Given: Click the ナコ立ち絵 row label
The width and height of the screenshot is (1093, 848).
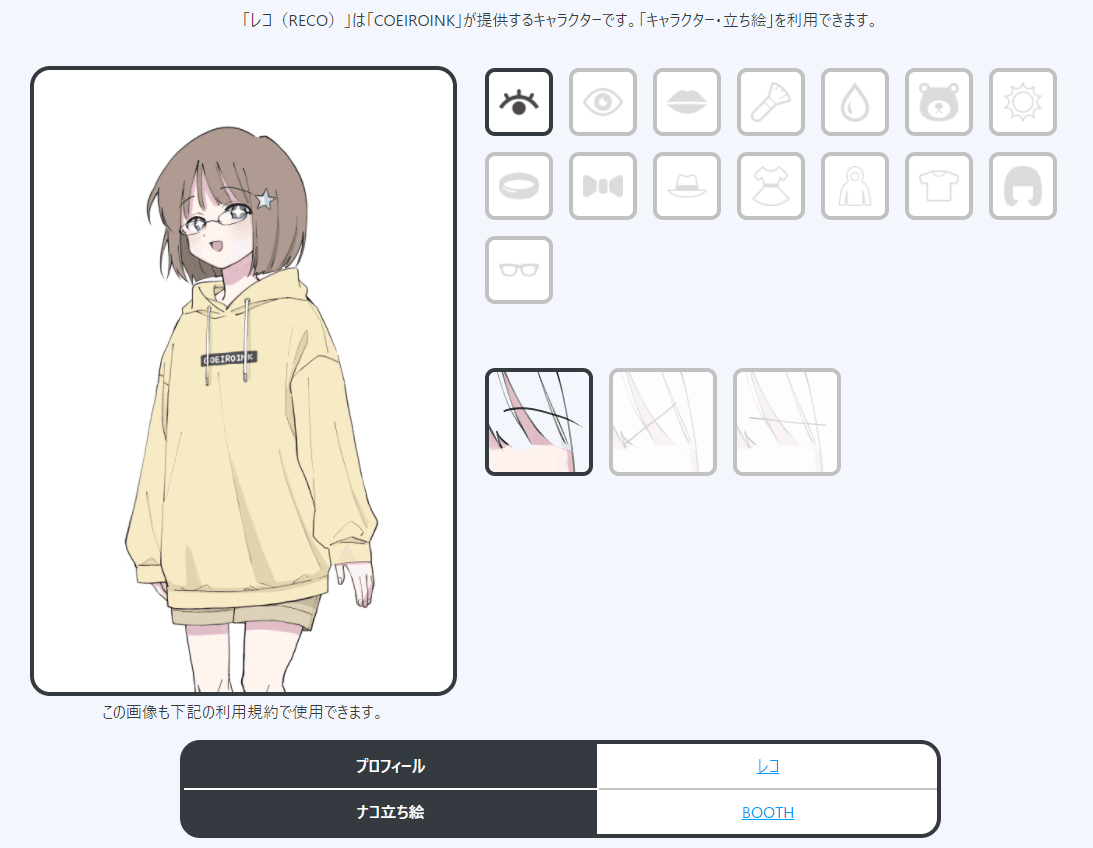Looking at the screenshot, I should coord(390,812).
